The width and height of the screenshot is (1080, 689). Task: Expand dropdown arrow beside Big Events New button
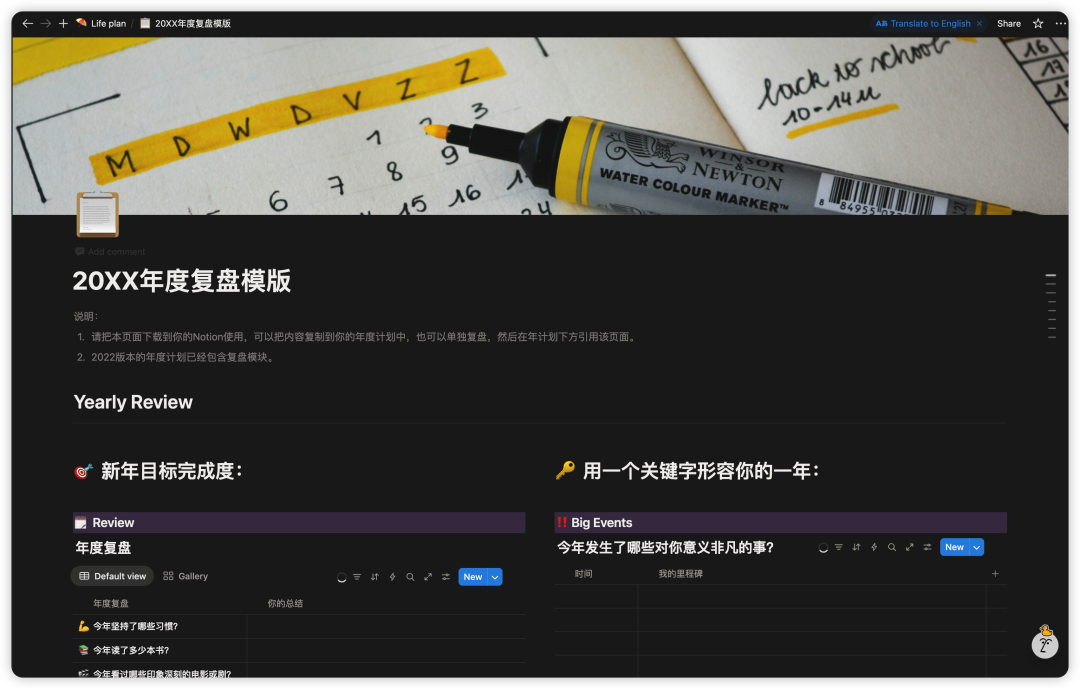(x=977, y=547)
